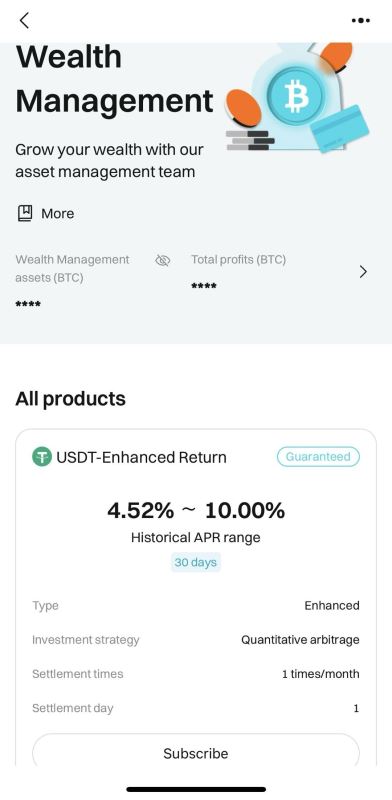The height and width of the screenshot is (800, 392).
Task: Click the Total profits (BTC) label
Action: [x=238, y=260]
